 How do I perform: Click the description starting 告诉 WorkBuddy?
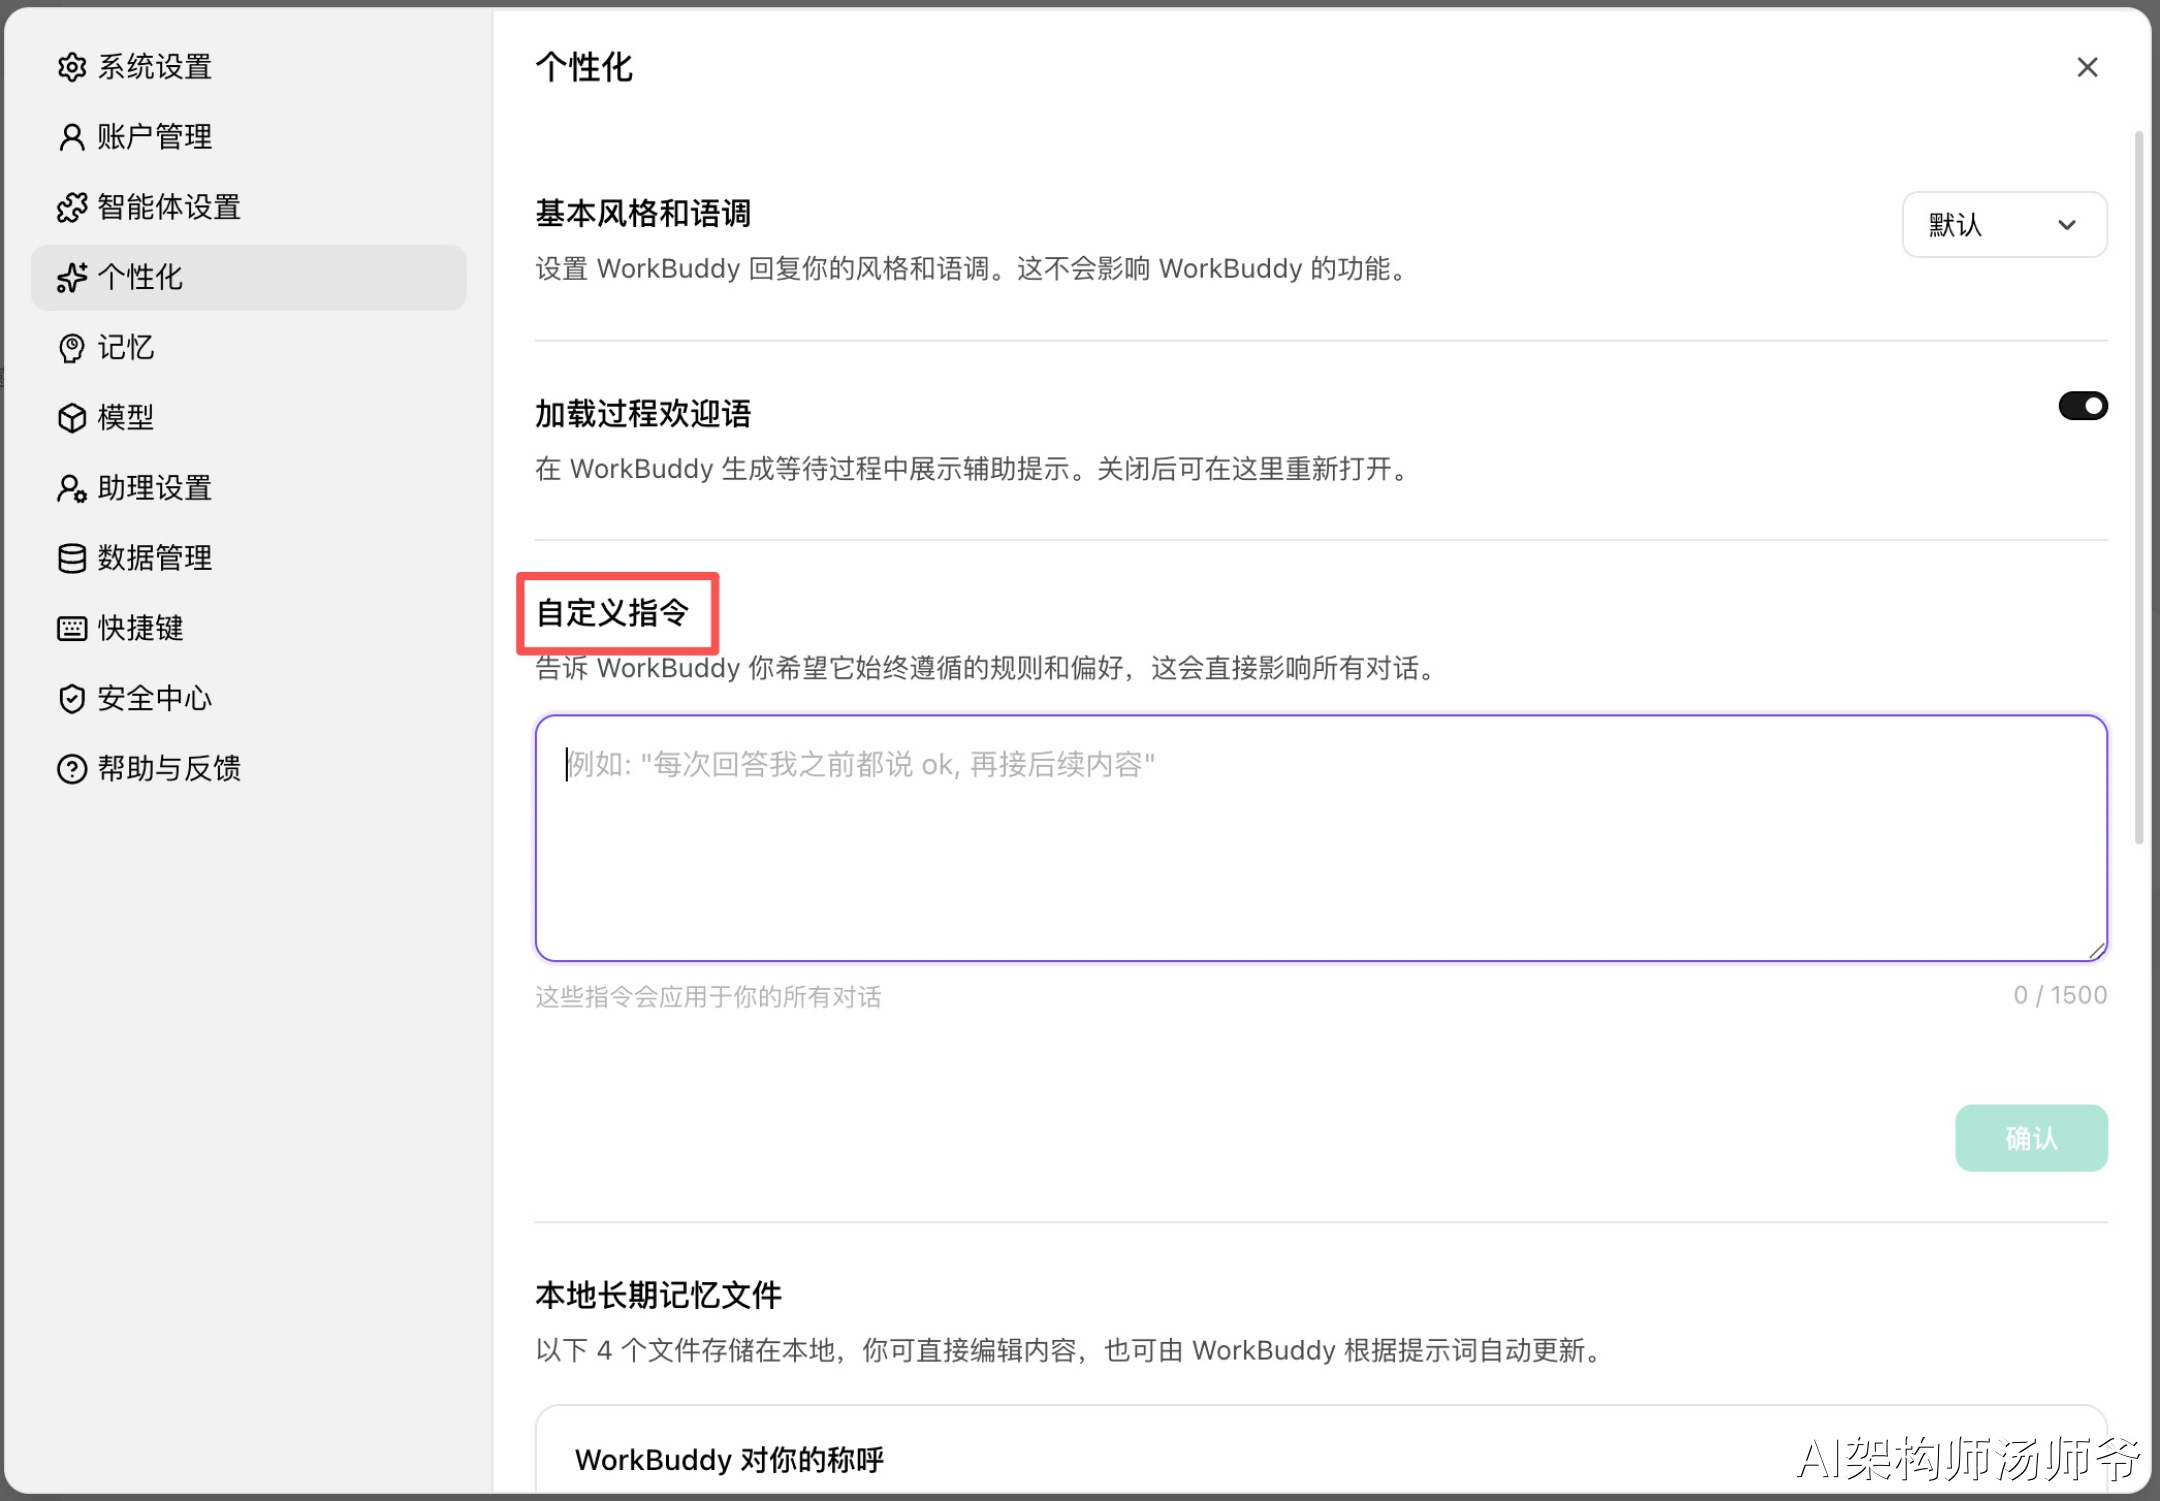[x=988, y=668]
